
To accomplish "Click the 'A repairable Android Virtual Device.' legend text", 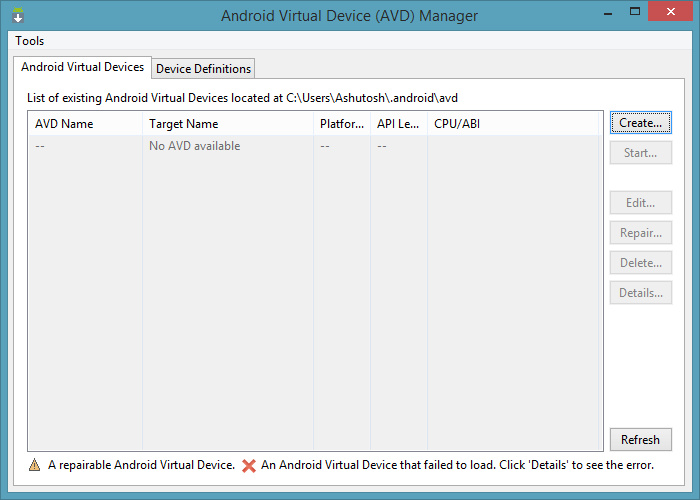I will pyautogui.click(x=141, y=465).
